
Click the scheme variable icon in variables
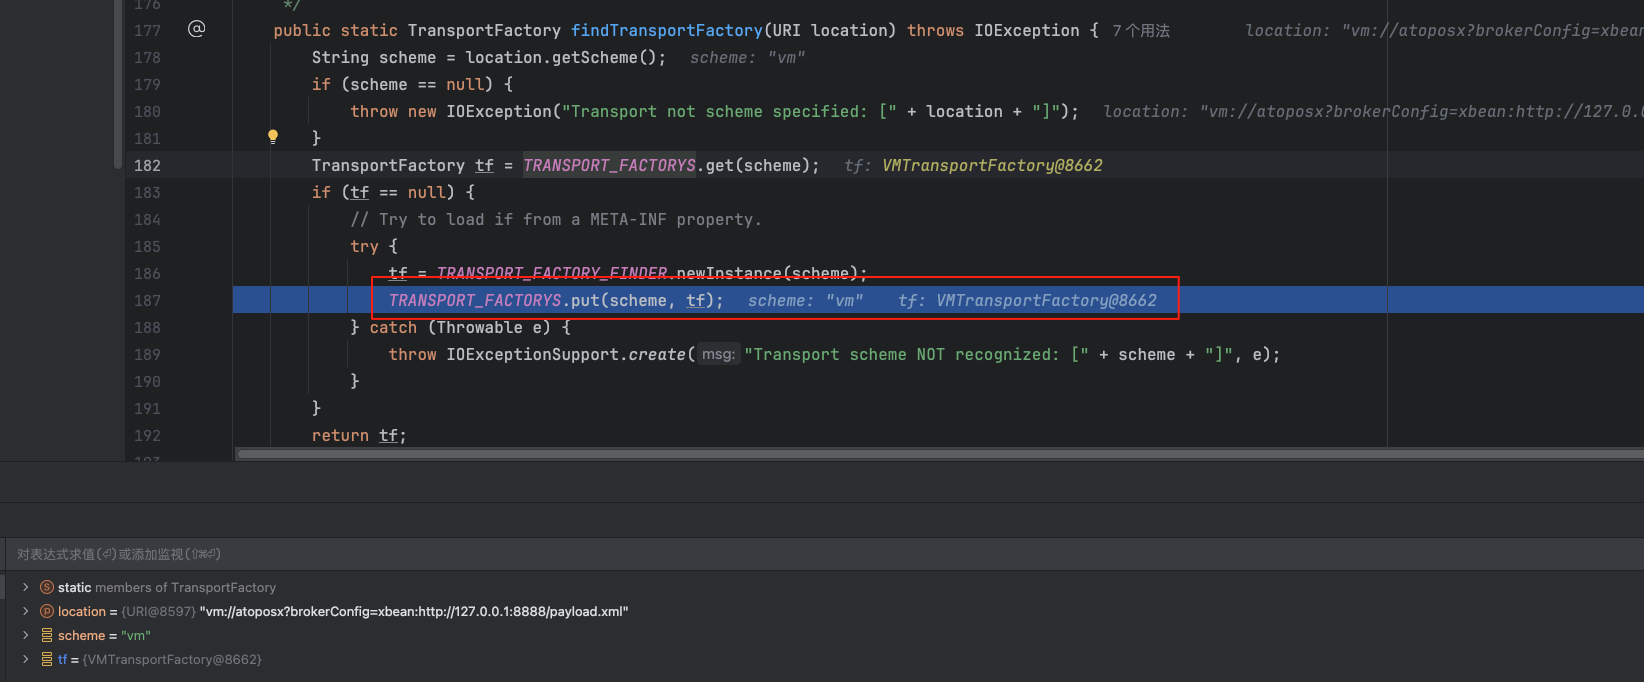47,635
